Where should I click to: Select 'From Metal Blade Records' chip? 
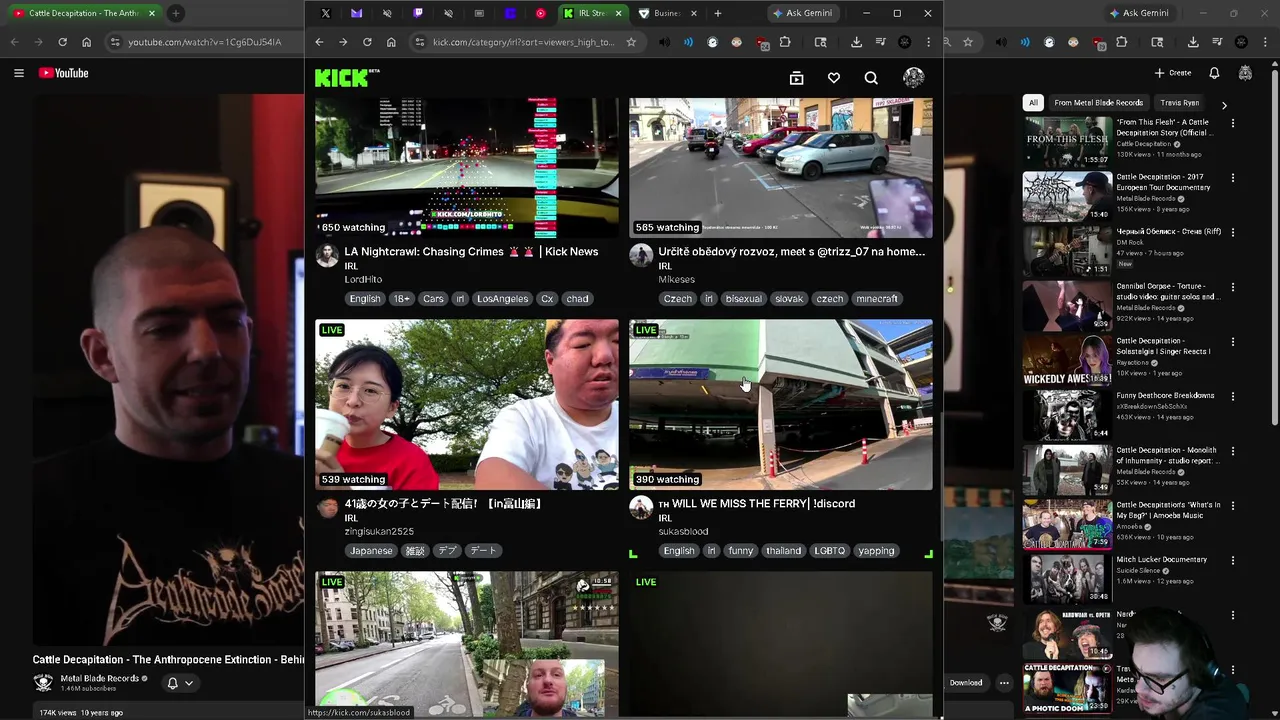click(1098, 103)
